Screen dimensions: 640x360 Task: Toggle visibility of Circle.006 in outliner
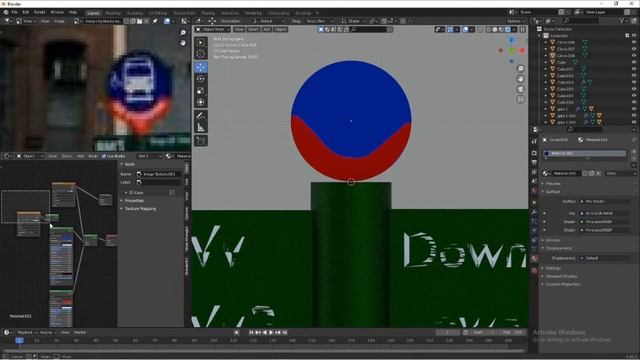(634, 42)
